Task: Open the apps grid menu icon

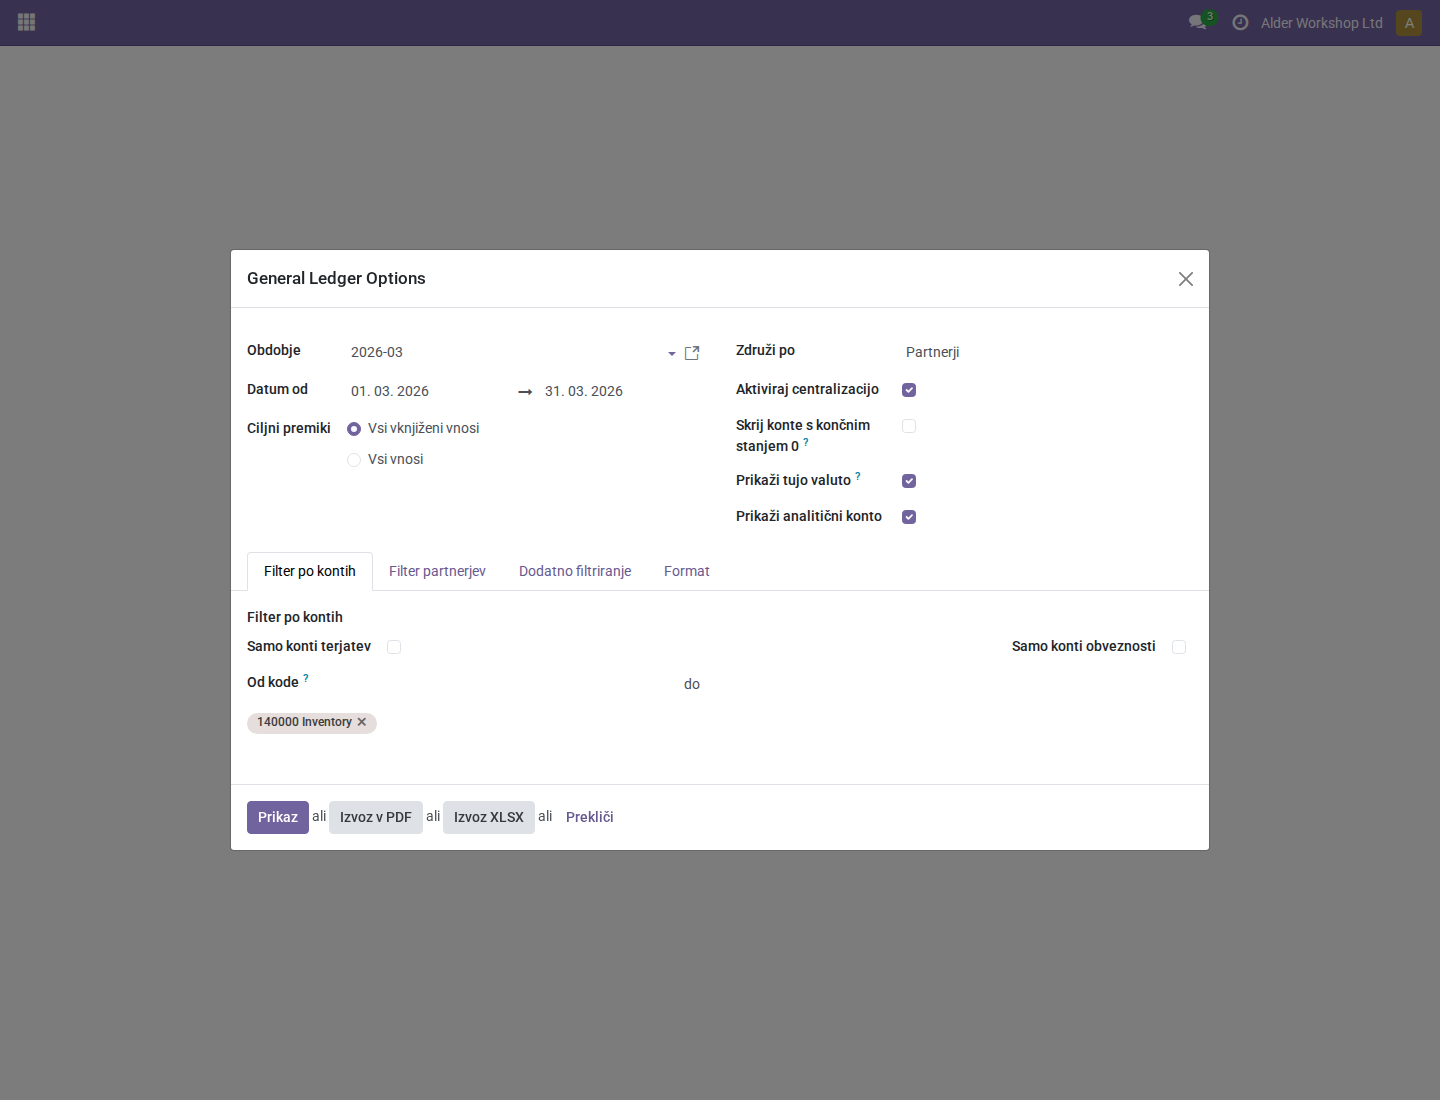Action: (27, 22)
